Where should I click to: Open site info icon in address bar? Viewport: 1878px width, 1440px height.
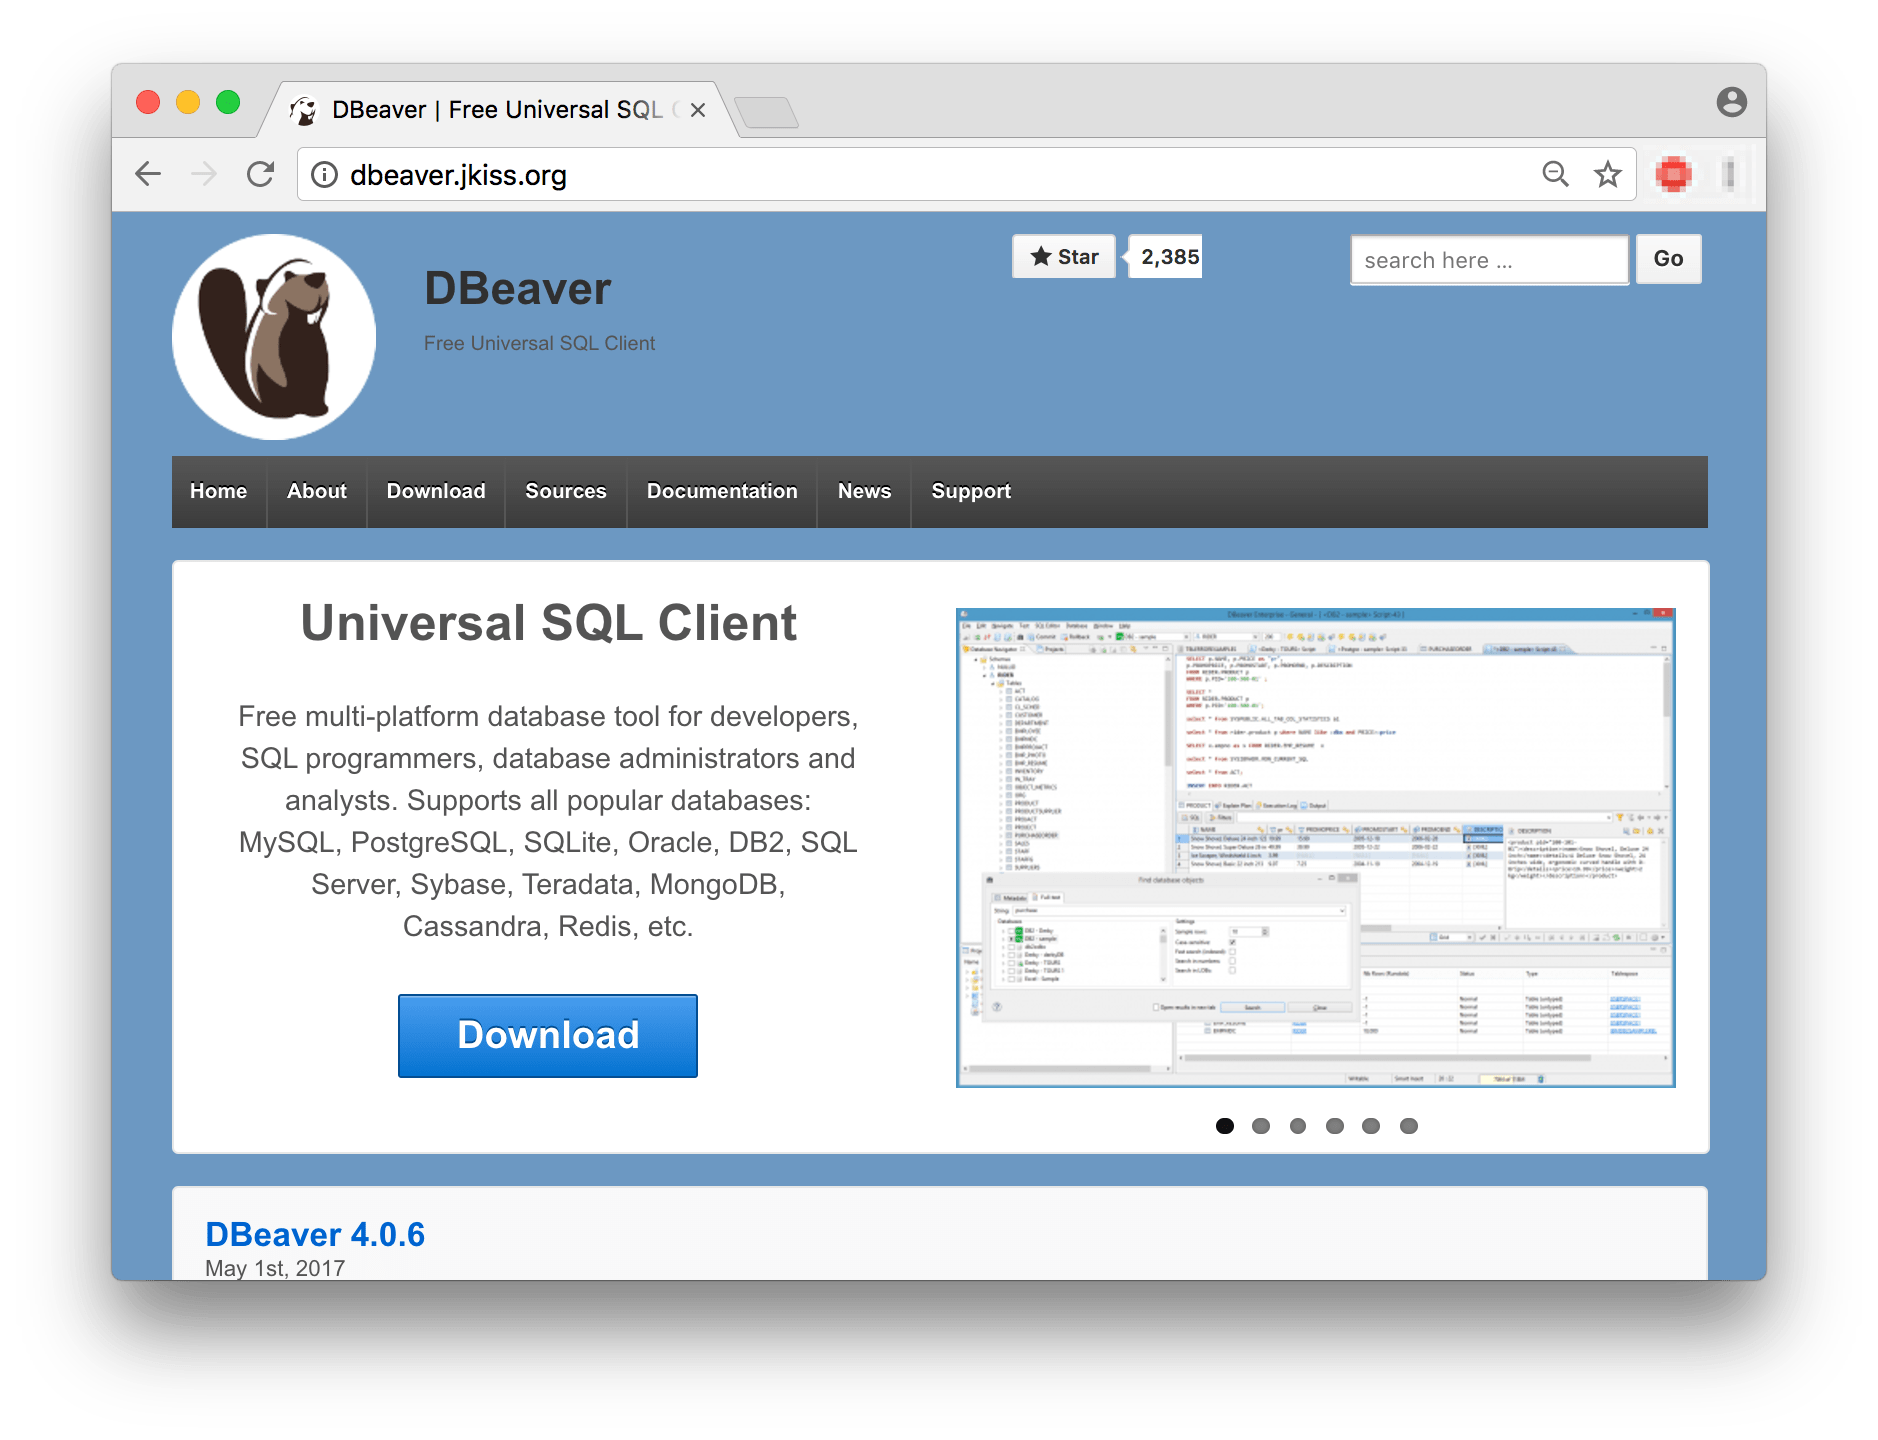click(x=324, y=175)
